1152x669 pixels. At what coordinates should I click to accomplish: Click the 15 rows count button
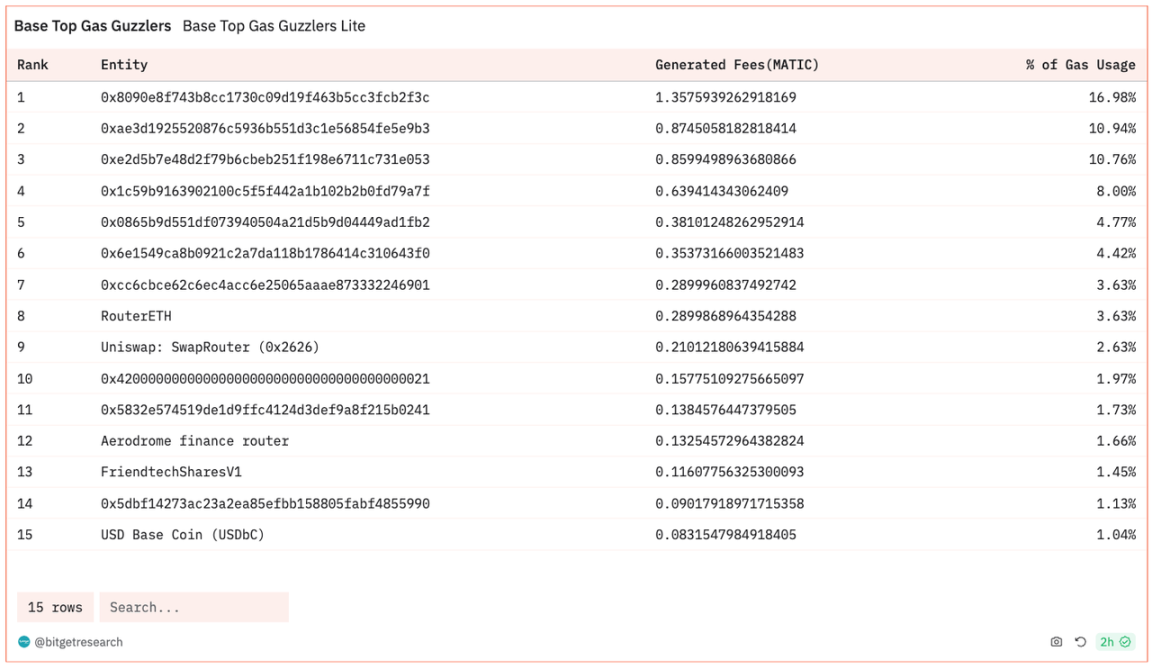click(x=55, y=607)
